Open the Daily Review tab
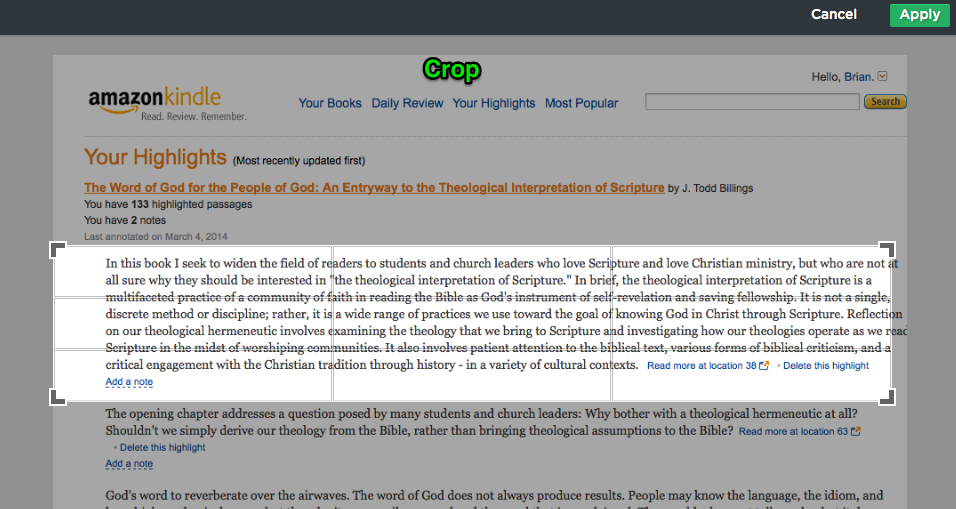This screenshot has width=956, height=509. click(407, 103)
